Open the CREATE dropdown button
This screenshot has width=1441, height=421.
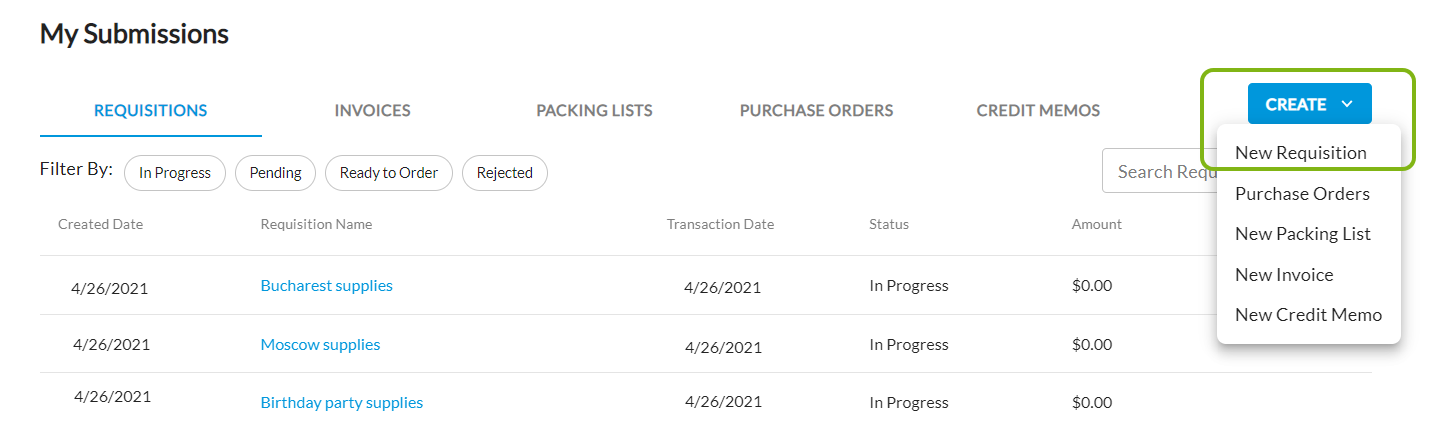tap(1309, 104)
